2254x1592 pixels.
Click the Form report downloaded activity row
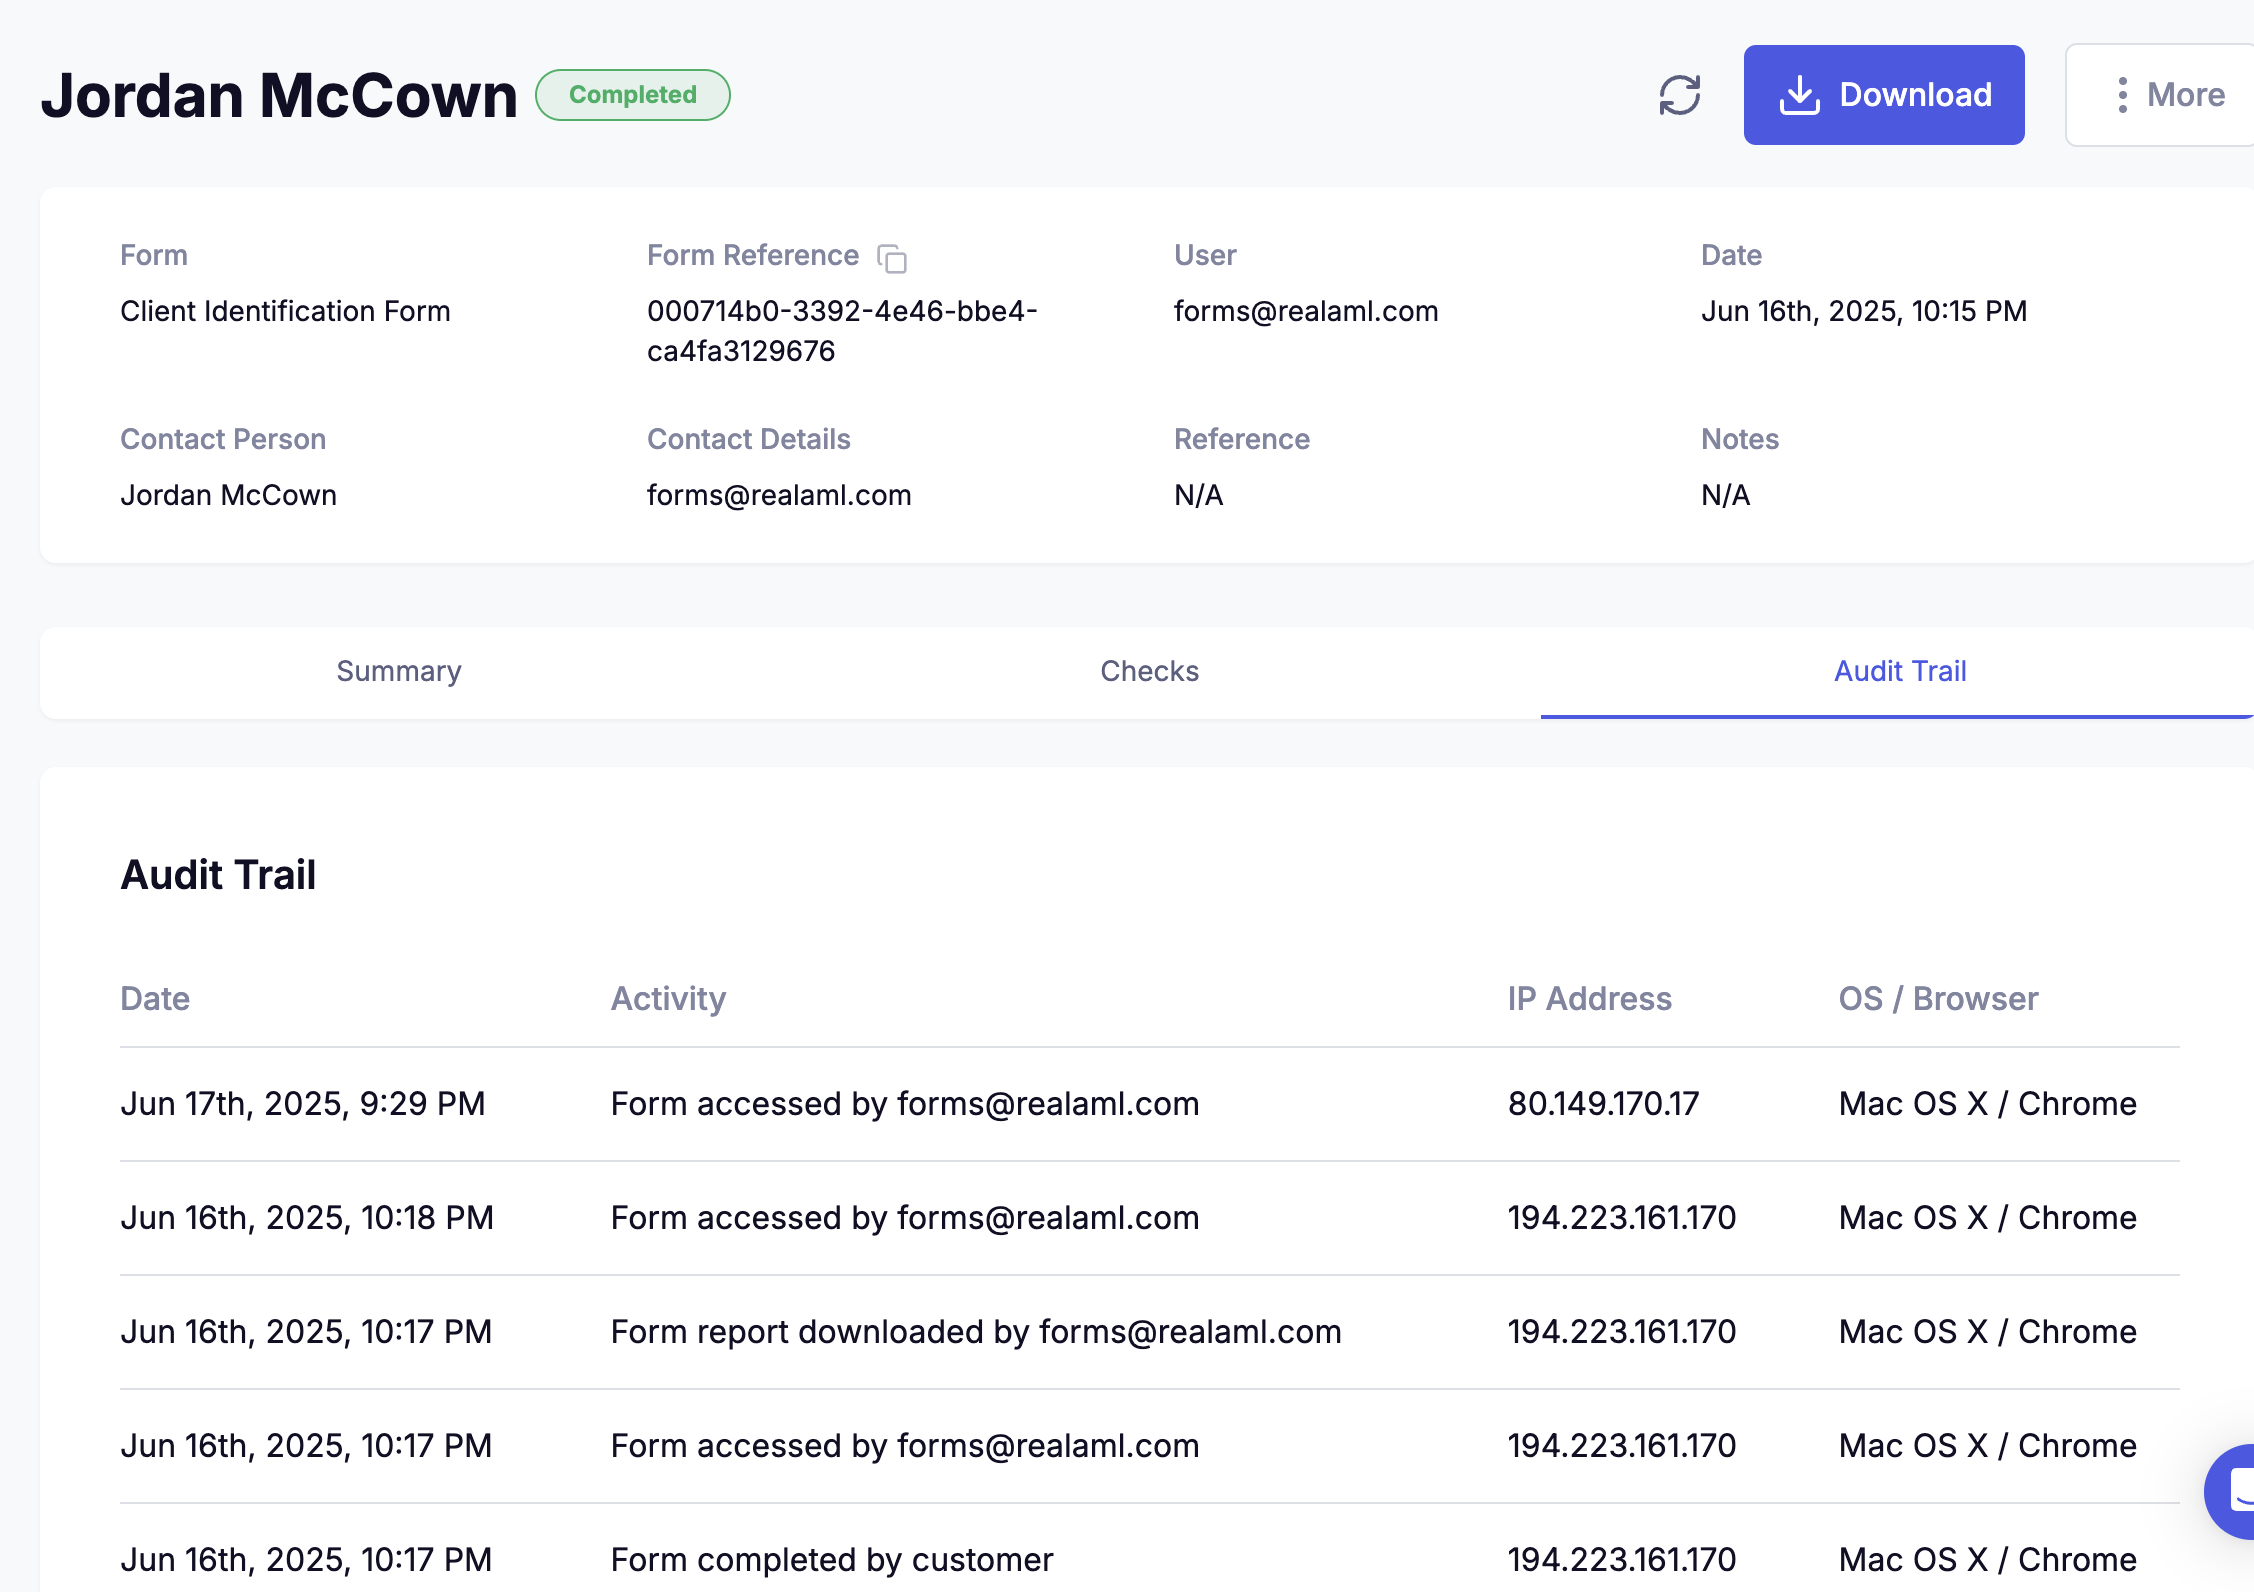click(x=975, y=1331)
